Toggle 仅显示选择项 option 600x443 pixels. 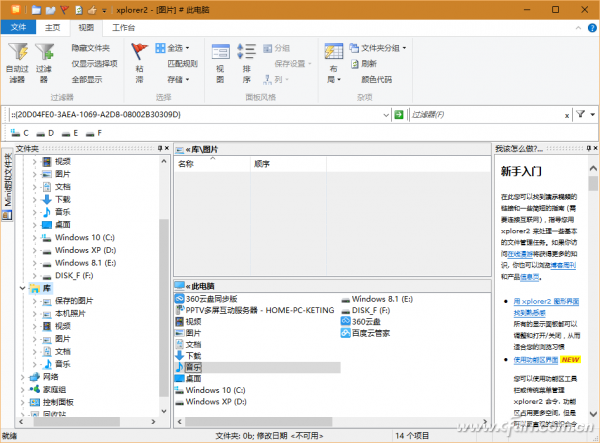click(95, 64)
